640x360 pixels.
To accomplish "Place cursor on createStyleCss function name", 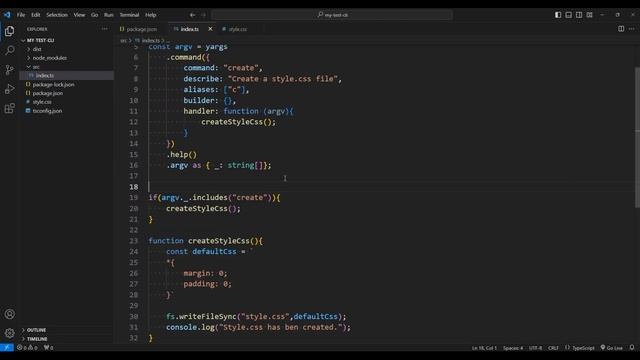I will pos(219,241).
